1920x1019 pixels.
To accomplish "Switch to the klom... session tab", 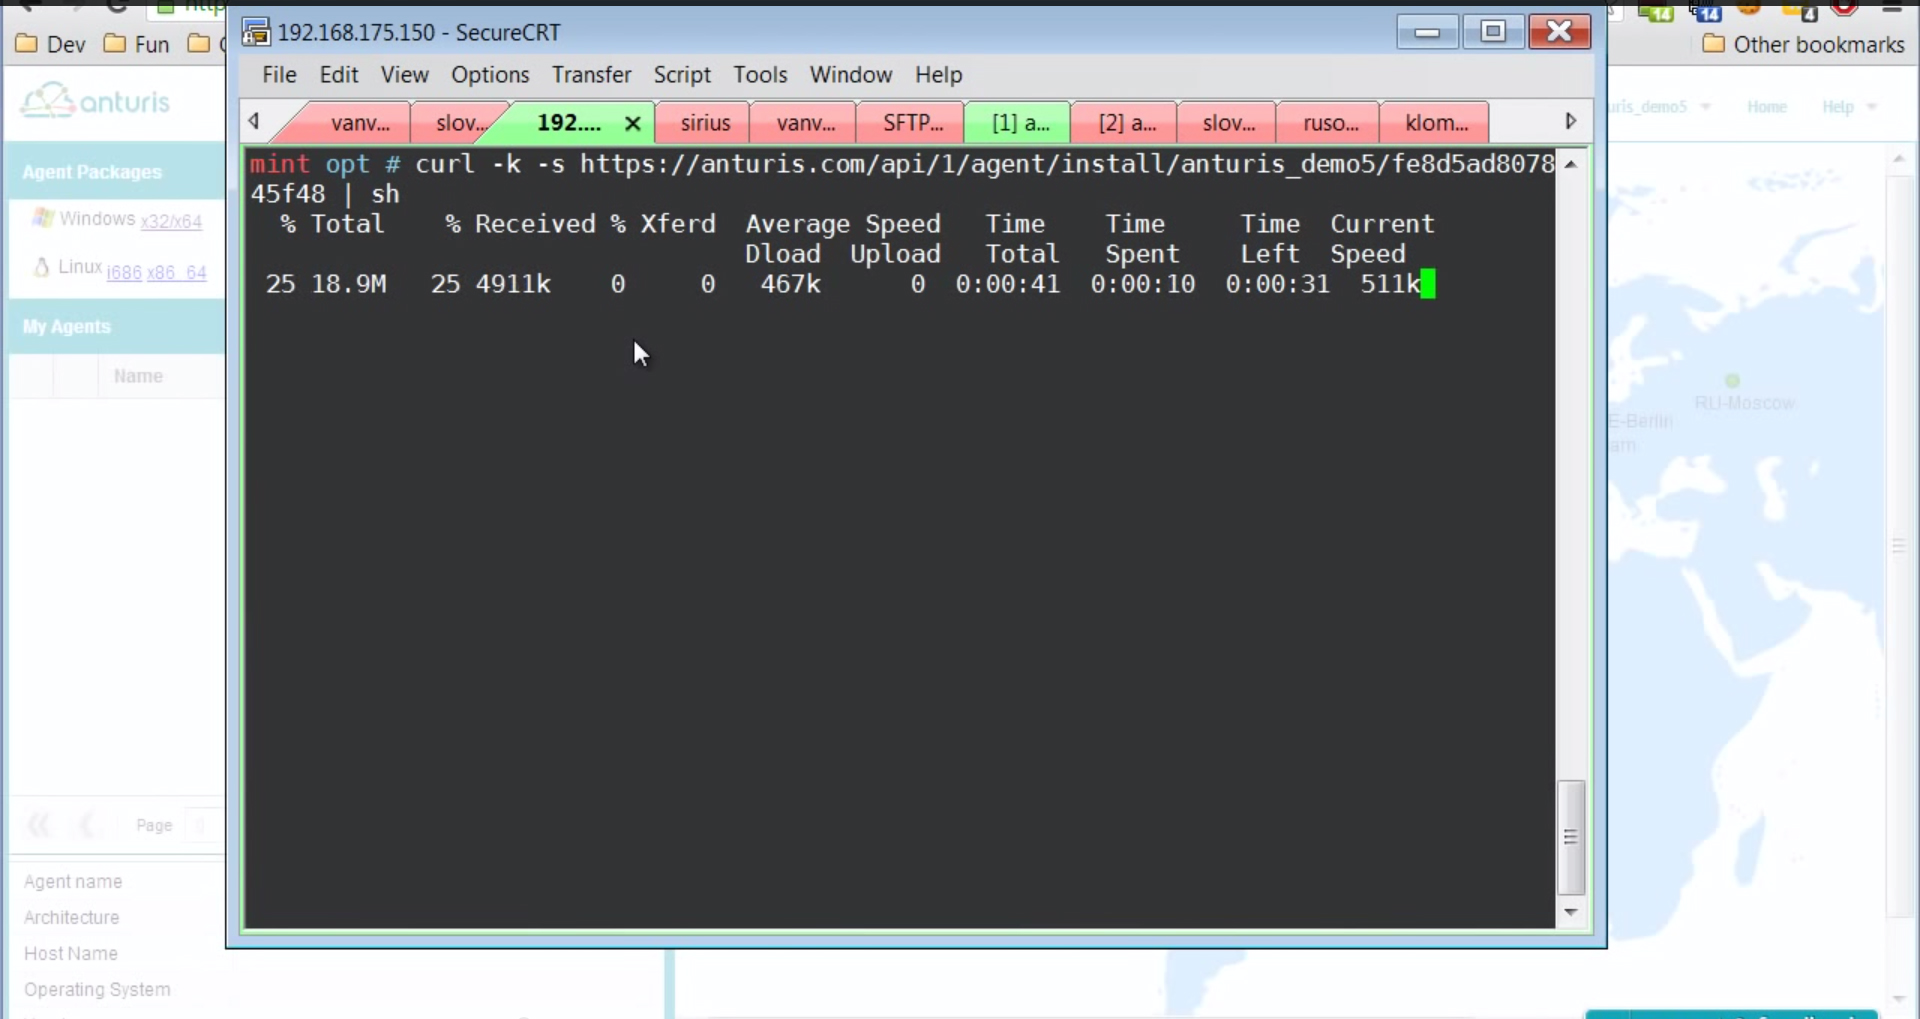I will [x=1436, y=123].
